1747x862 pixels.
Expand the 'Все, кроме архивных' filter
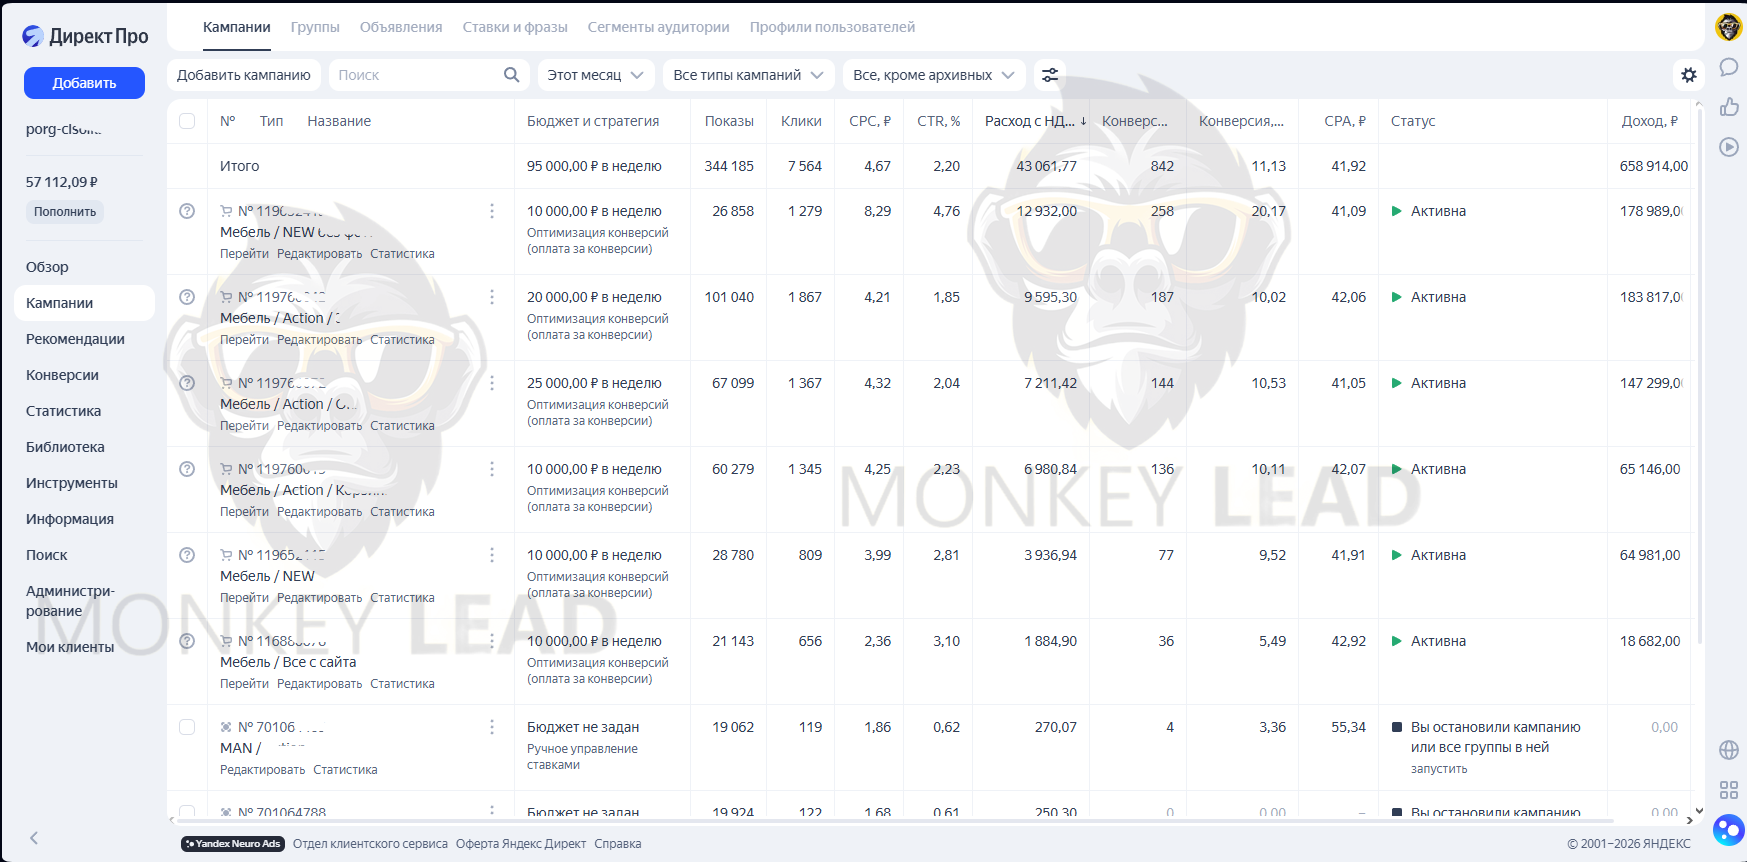[933, 75]
